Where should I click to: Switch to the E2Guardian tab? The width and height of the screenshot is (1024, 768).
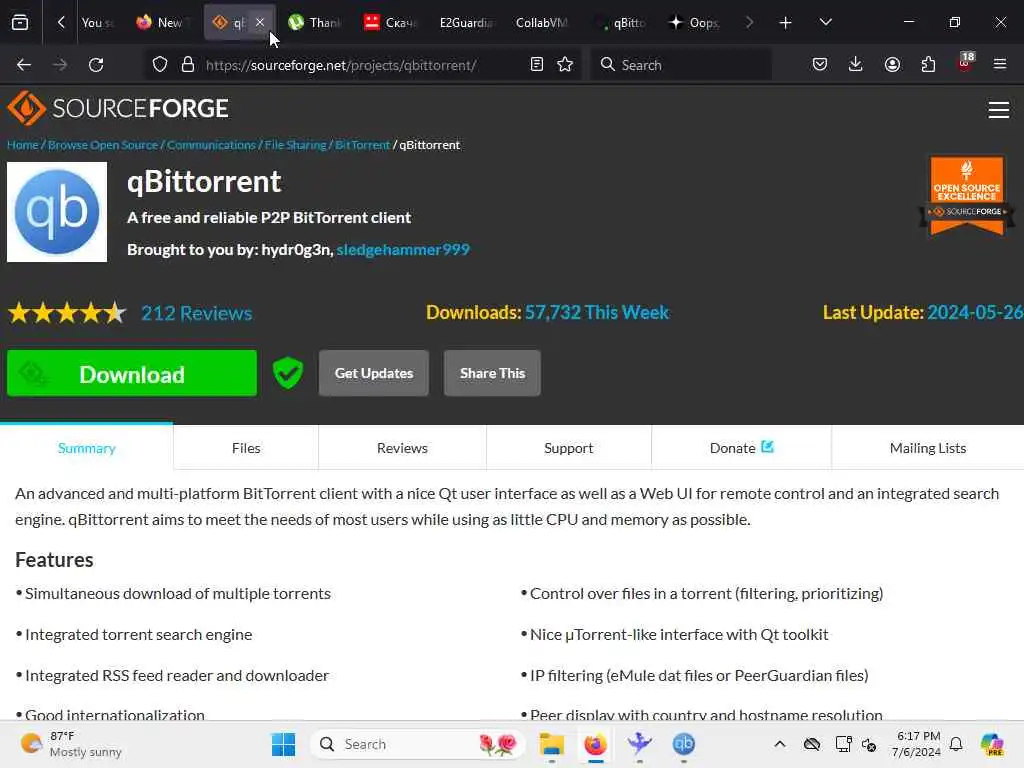coord(466,22)
